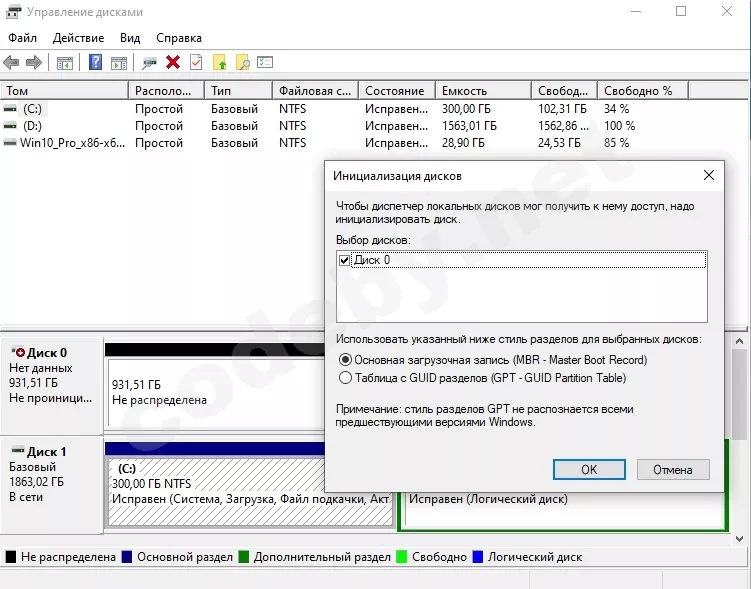Viewport: 751px width, 589px height.
Task: Click the Forward arrow toolbar icon
Action: [x=34, y=62]
